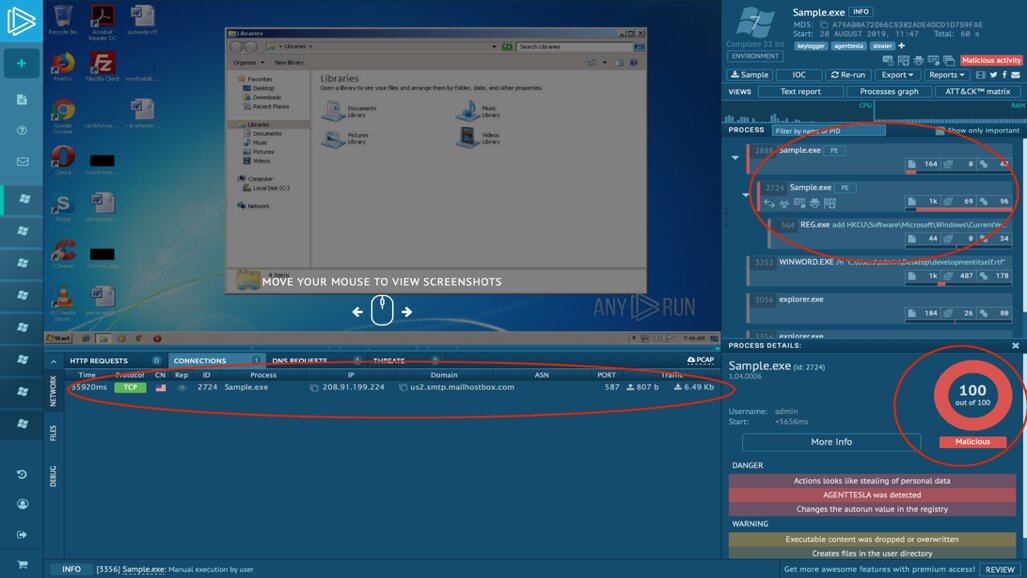Viewport: 1027px width, 578px height.
Task: Download the PCAP file
Action: coord(700,360)
